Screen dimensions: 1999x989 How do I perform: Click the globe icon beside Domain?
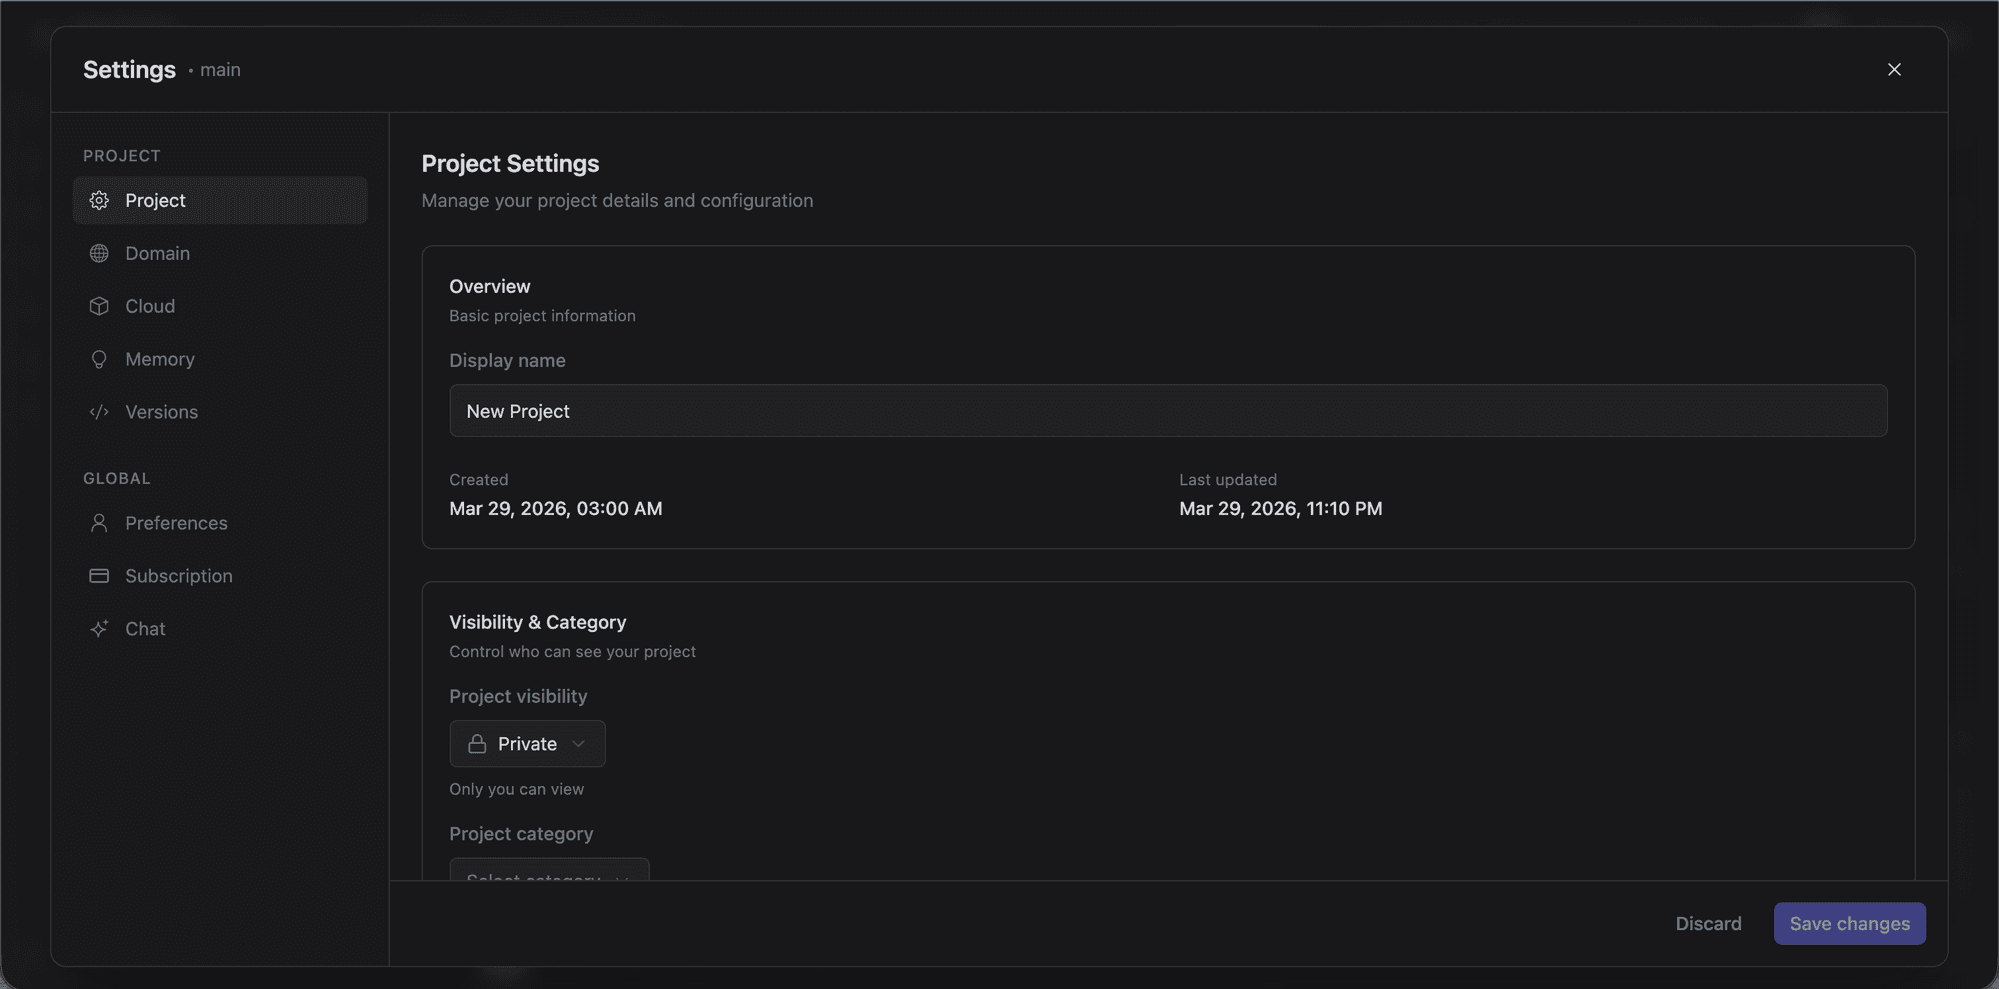pyautogui.click(x=99, y=253)
